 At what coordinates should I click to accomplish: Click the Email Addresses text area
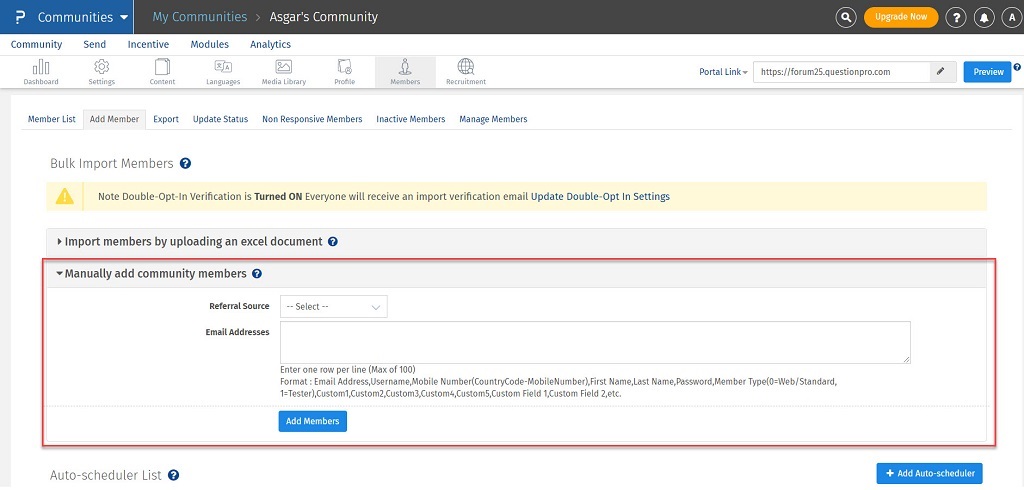[595, 342]
